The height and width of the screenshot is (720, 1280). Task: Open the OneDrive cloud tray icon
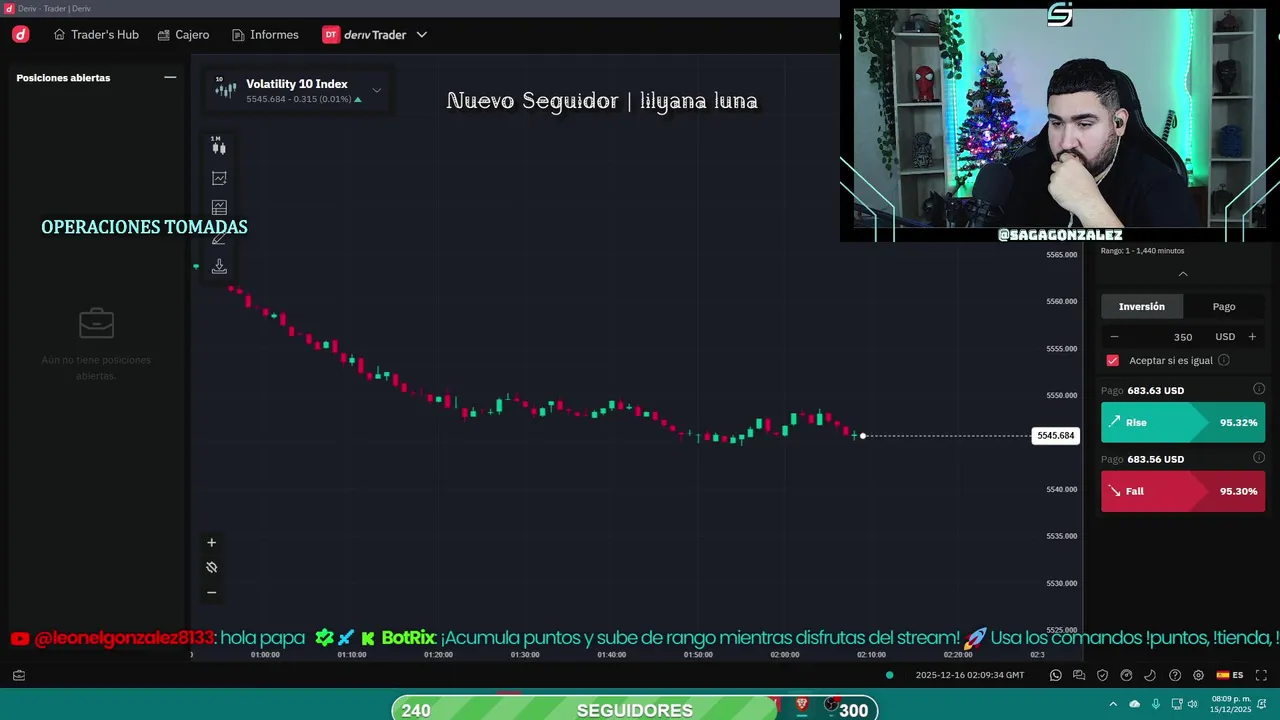(1134, 704)
